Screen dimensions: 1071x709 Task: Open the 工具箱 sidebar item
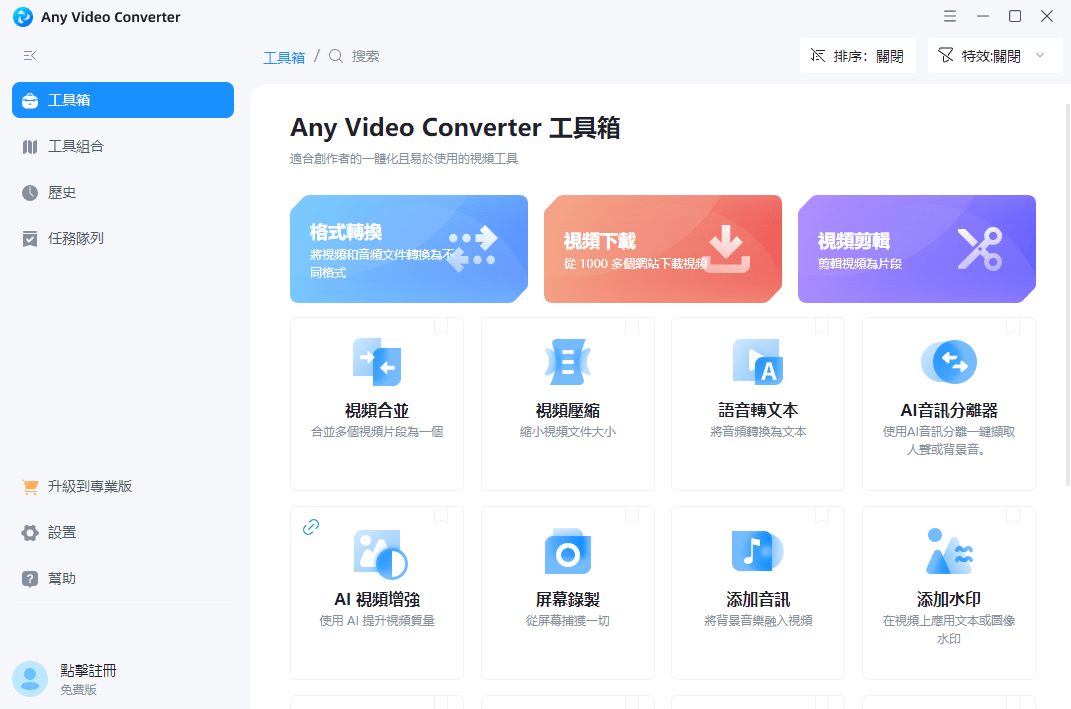[123, 100]
